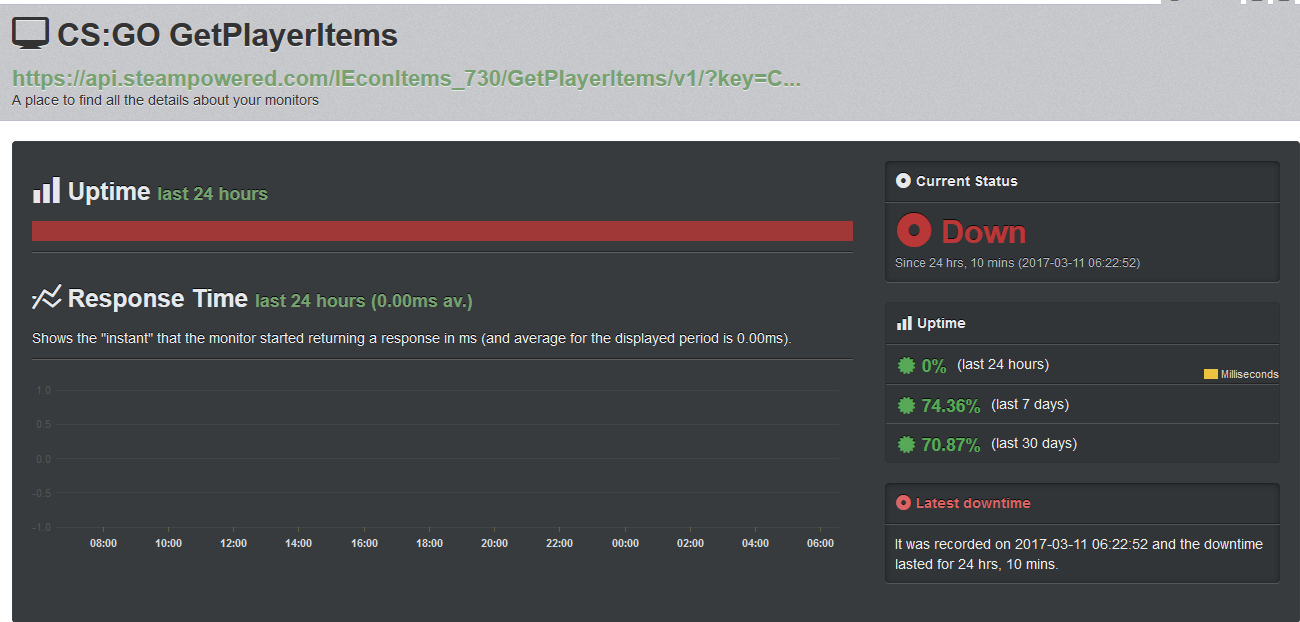Click the green badge next to 74.36%
Viewport: 1300px width, 622px height.
point(906,405)
